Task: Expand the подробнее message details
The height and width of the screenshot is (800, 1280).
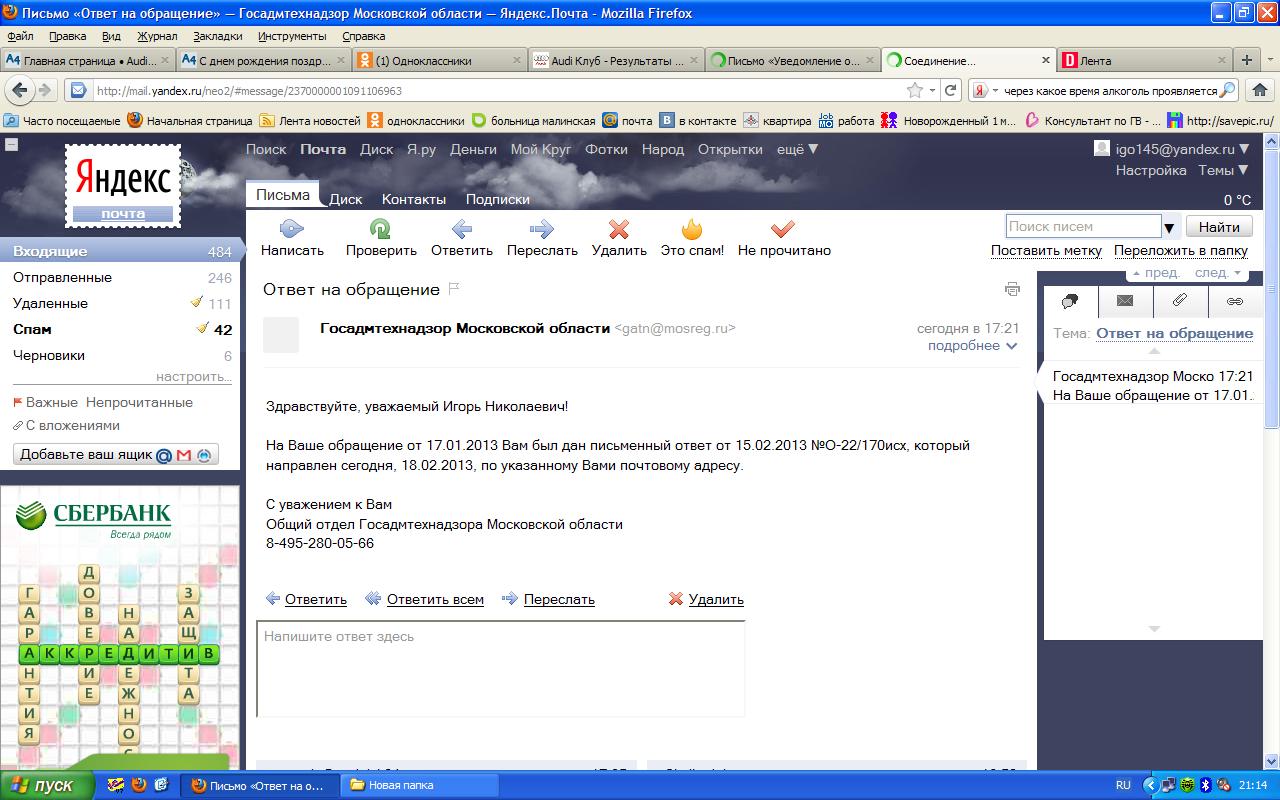Action: tap(972, 345)
